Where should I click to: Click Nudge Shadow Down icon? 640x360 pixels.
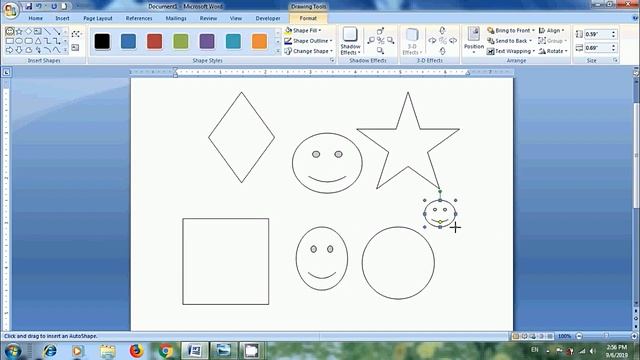coord(380,50)
